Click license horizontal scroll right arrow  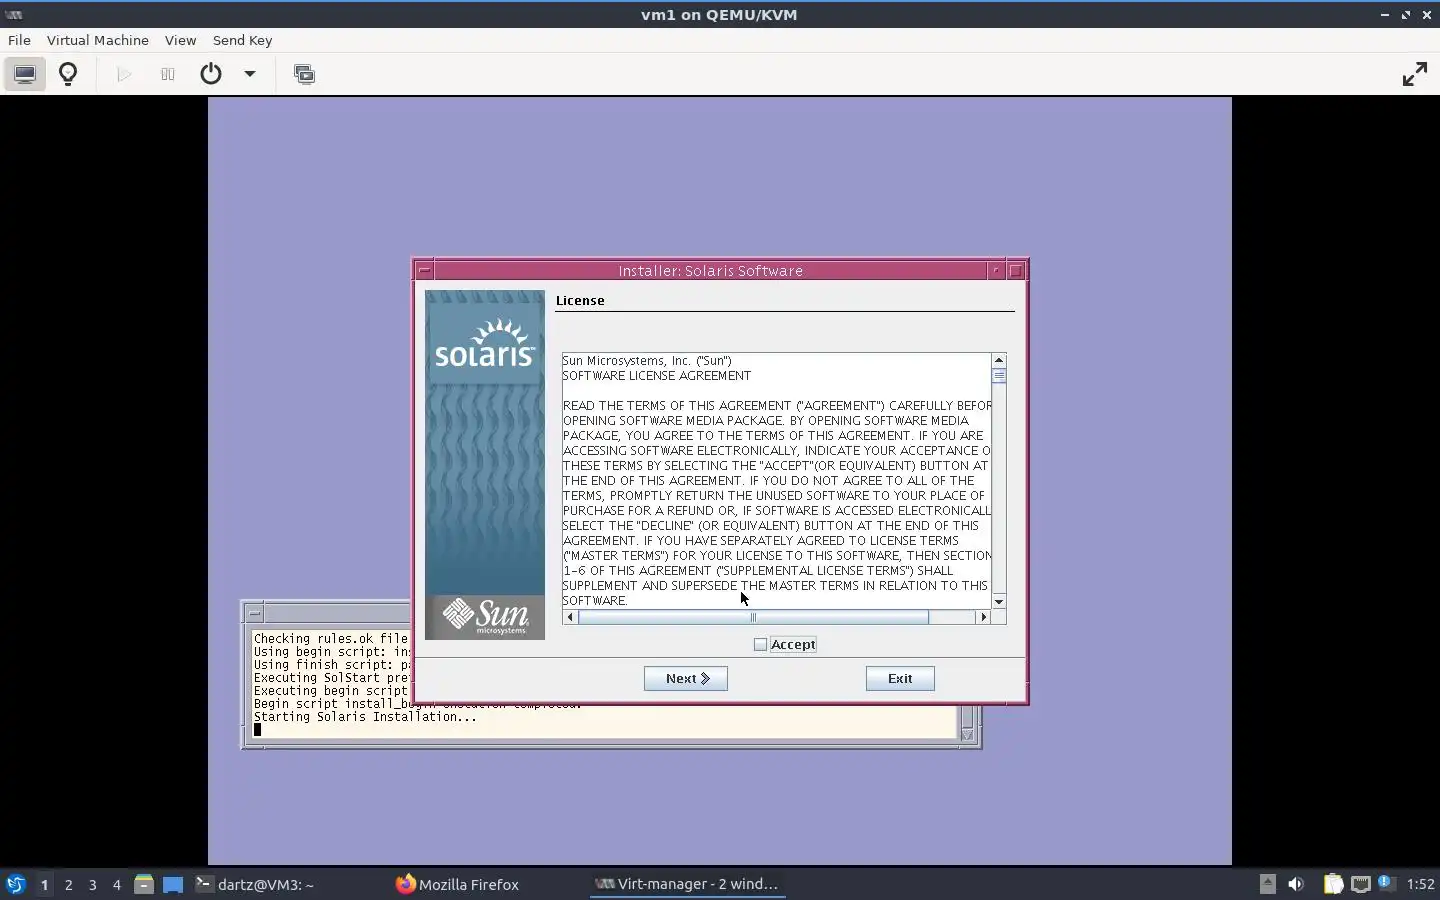pos(983,617)
